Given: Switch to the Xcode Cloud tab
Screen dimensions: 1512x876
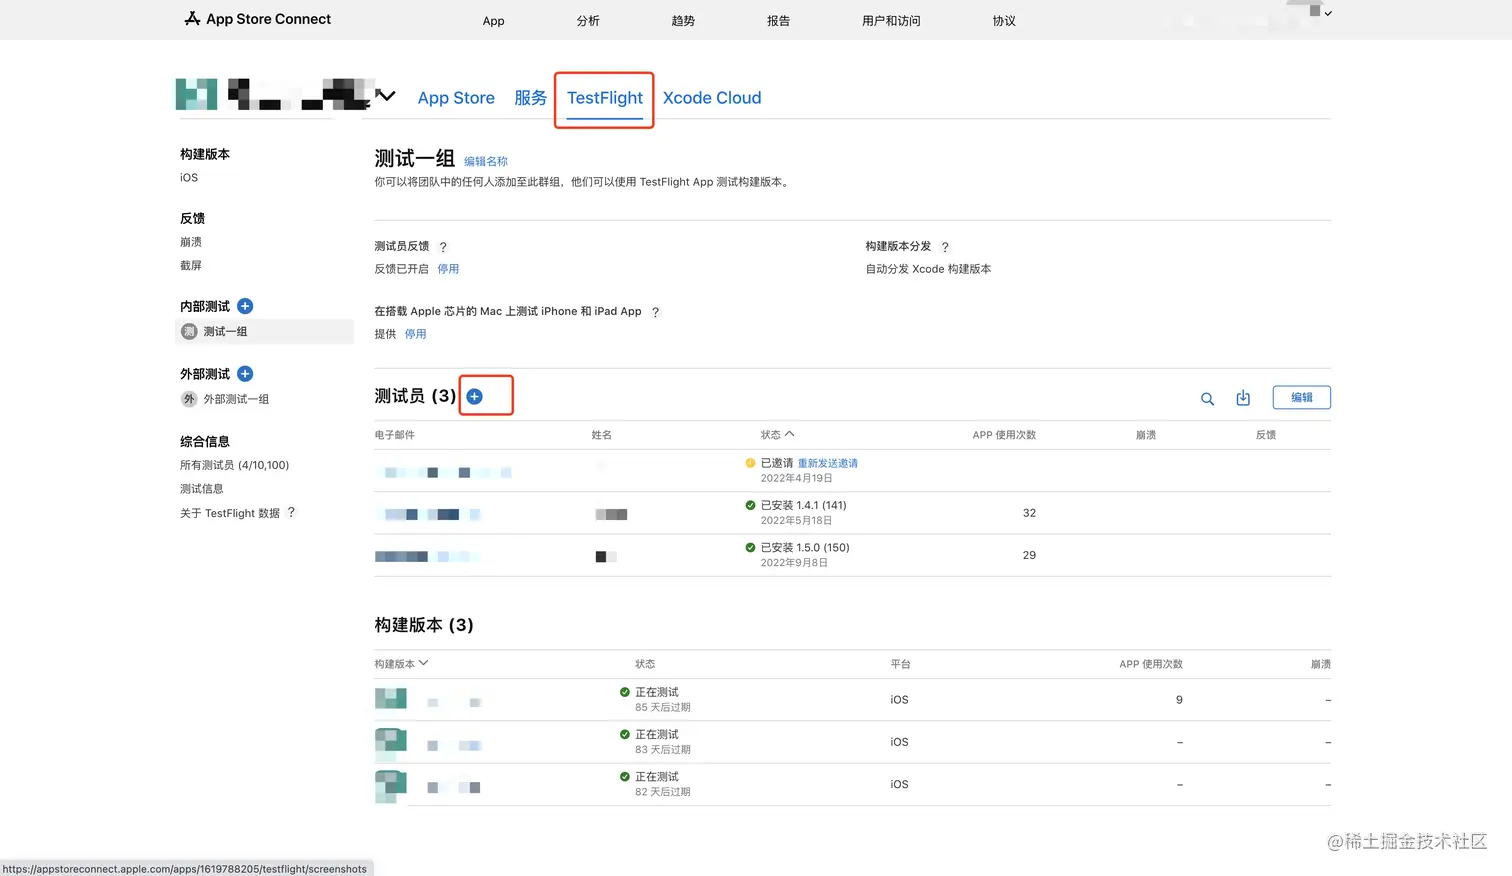Looking at the screenshot, I should [712, 98].
